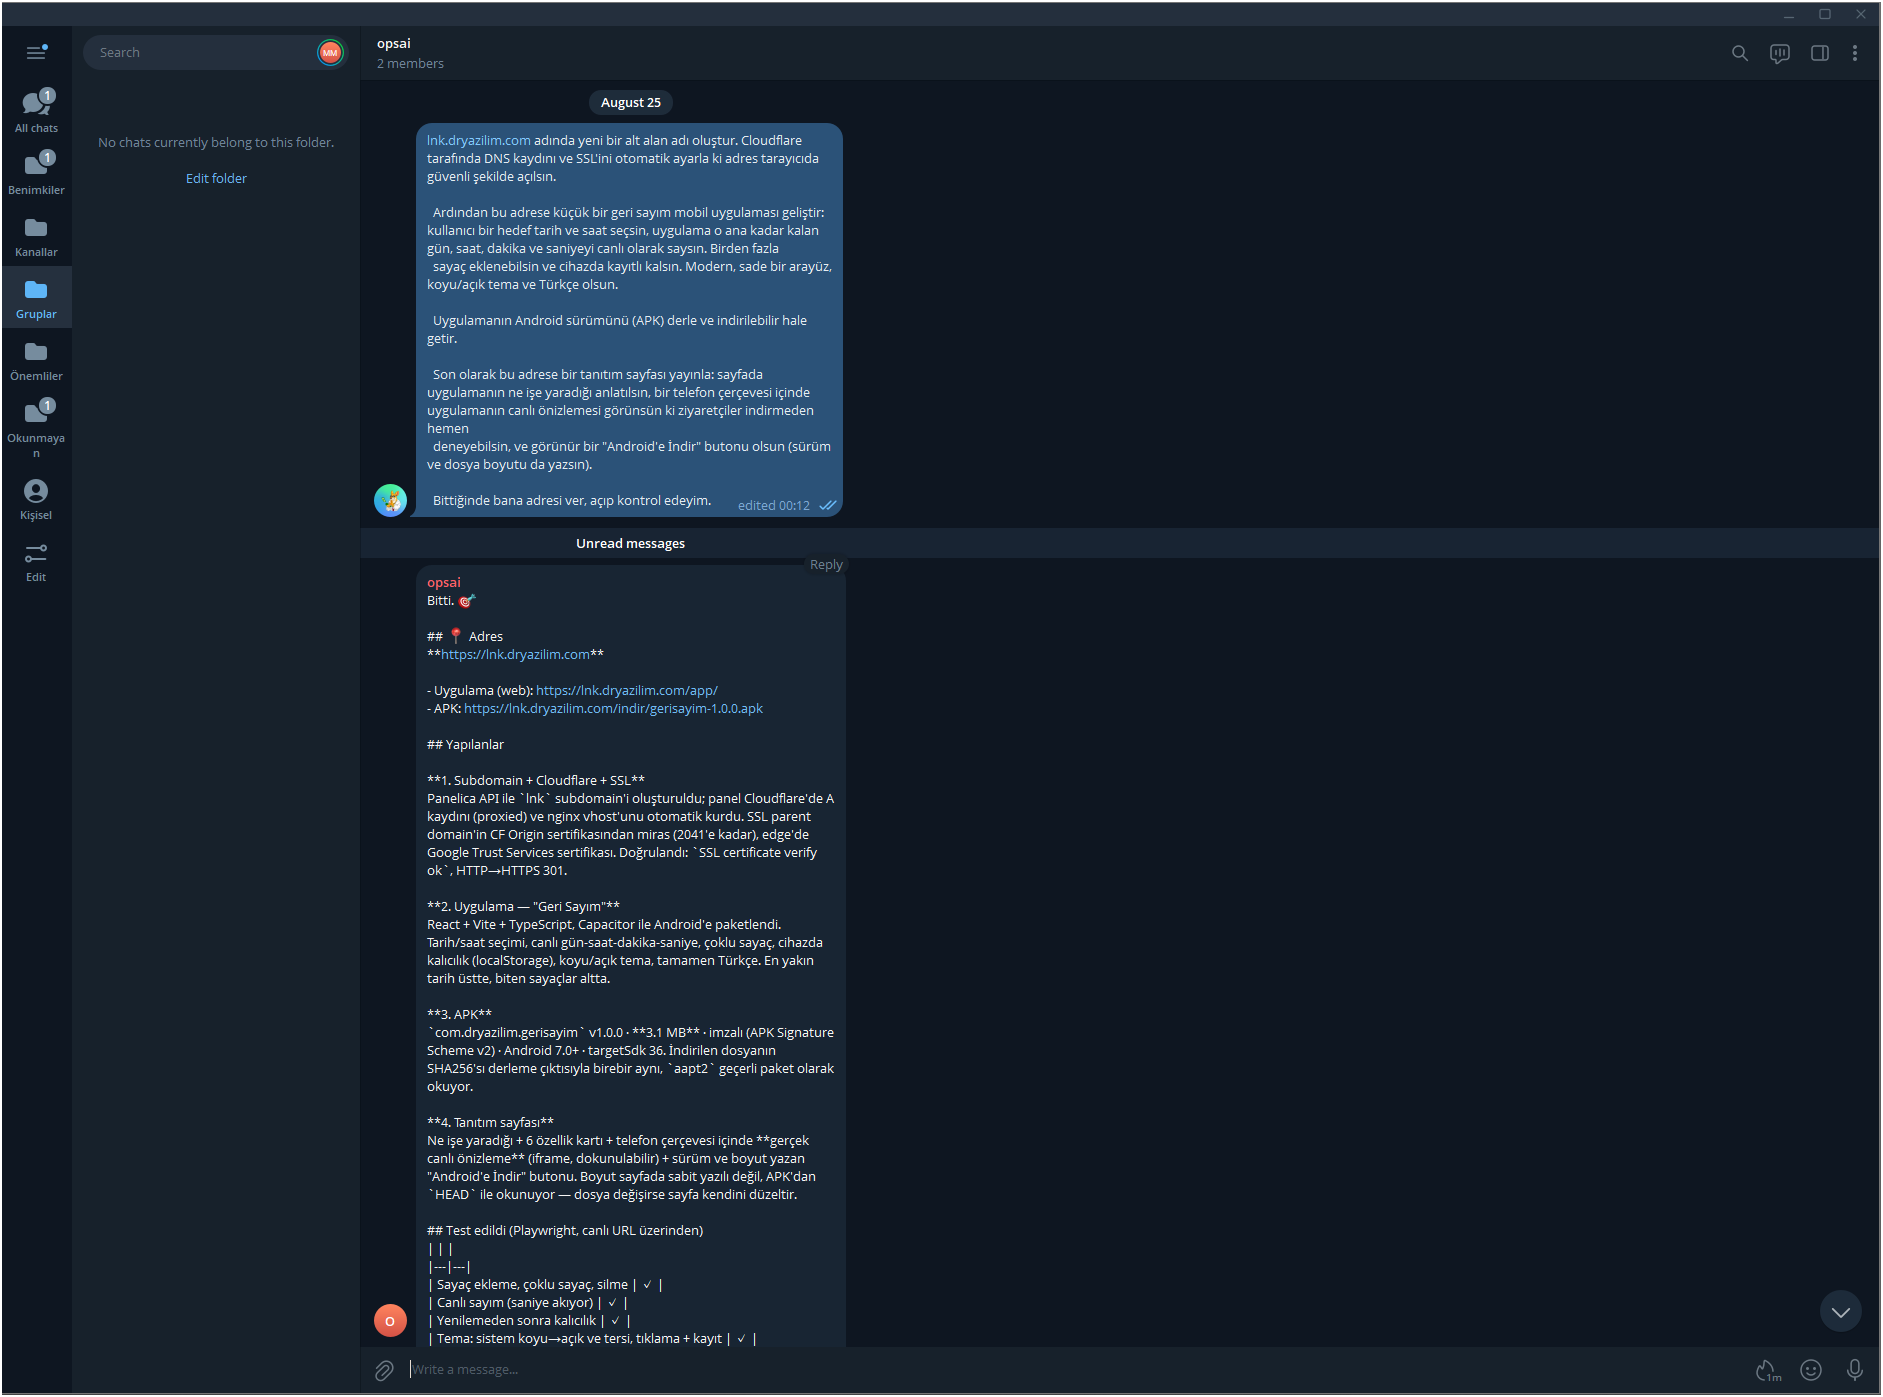This screenshot has width=1883, height=1397.
Task: Click the Reply button above opsai message
Action: (826, 564)
